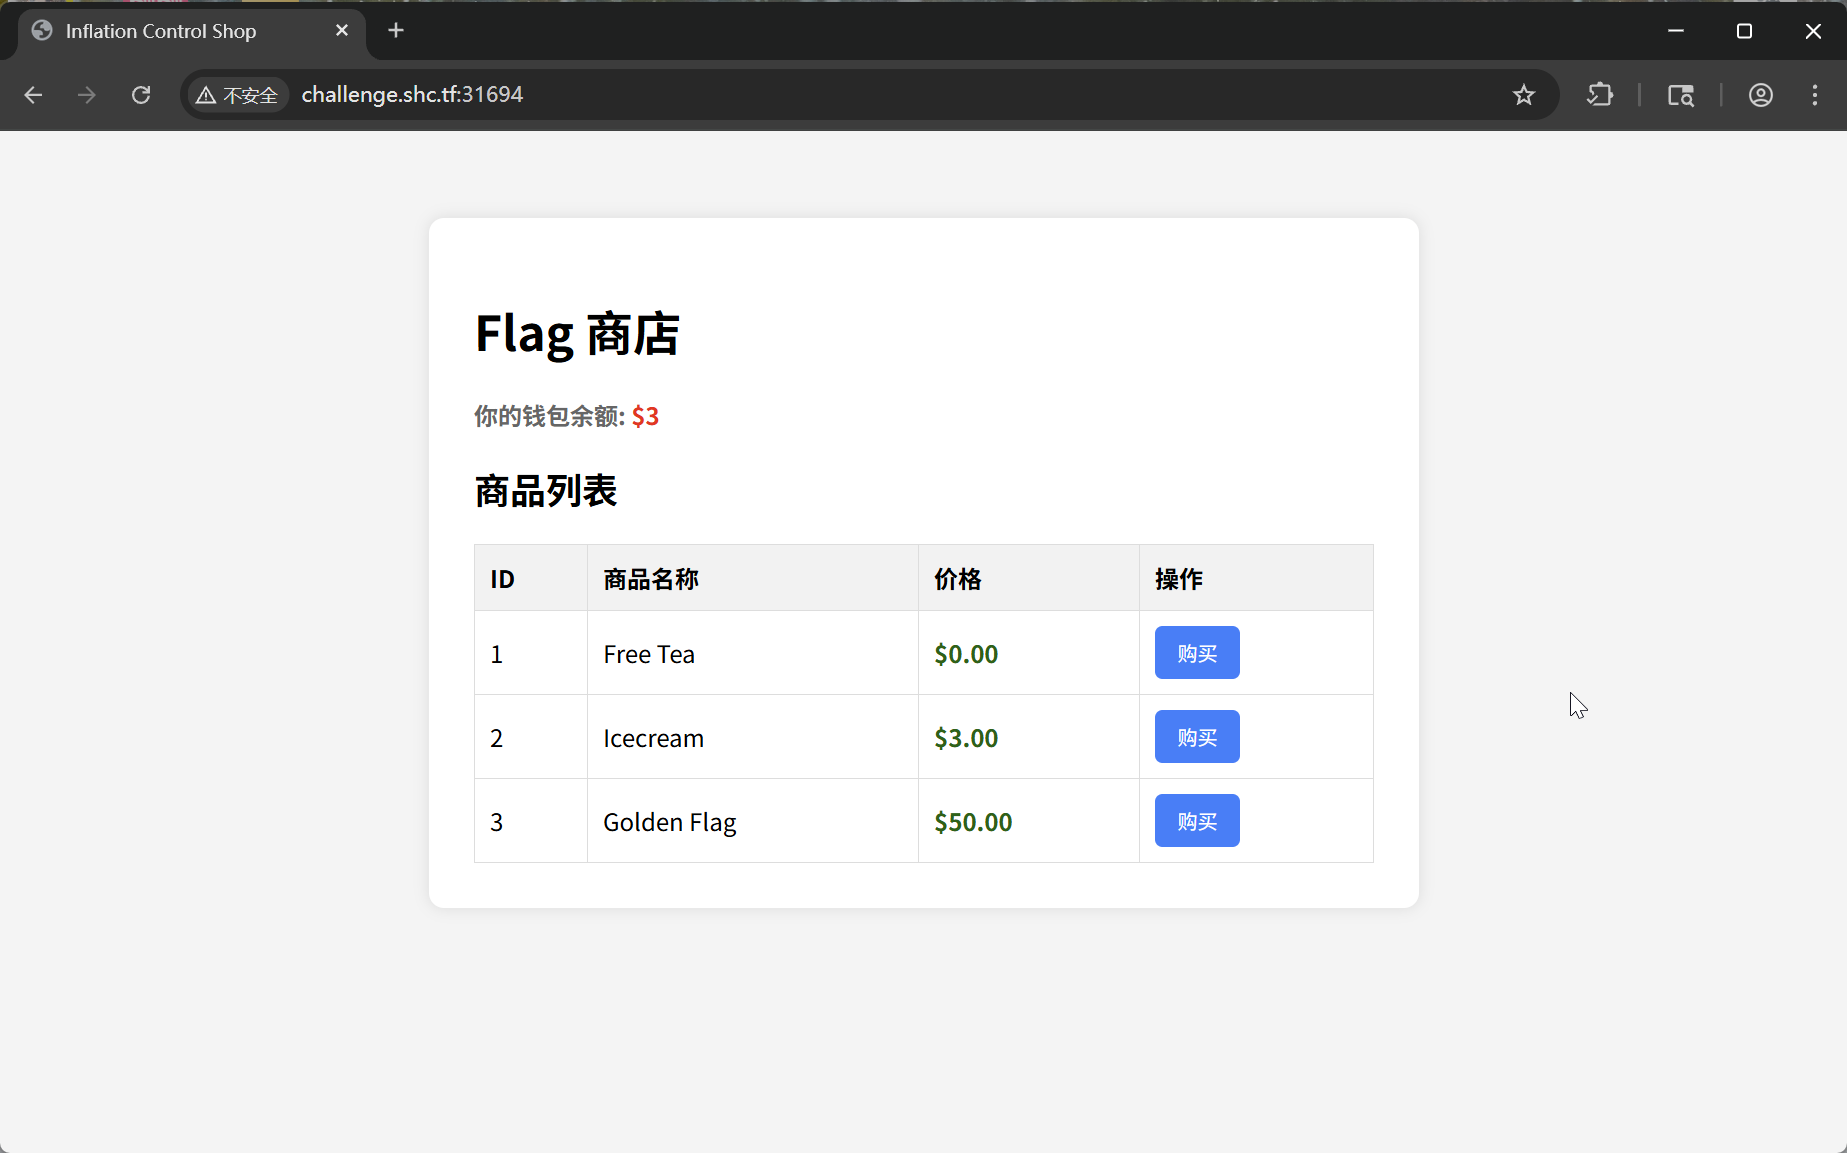Image resolution: width=1847 pixels, height=1153 pixels.
Task: Click the $3 wallet balance amount
Action: tap(645, 417)
